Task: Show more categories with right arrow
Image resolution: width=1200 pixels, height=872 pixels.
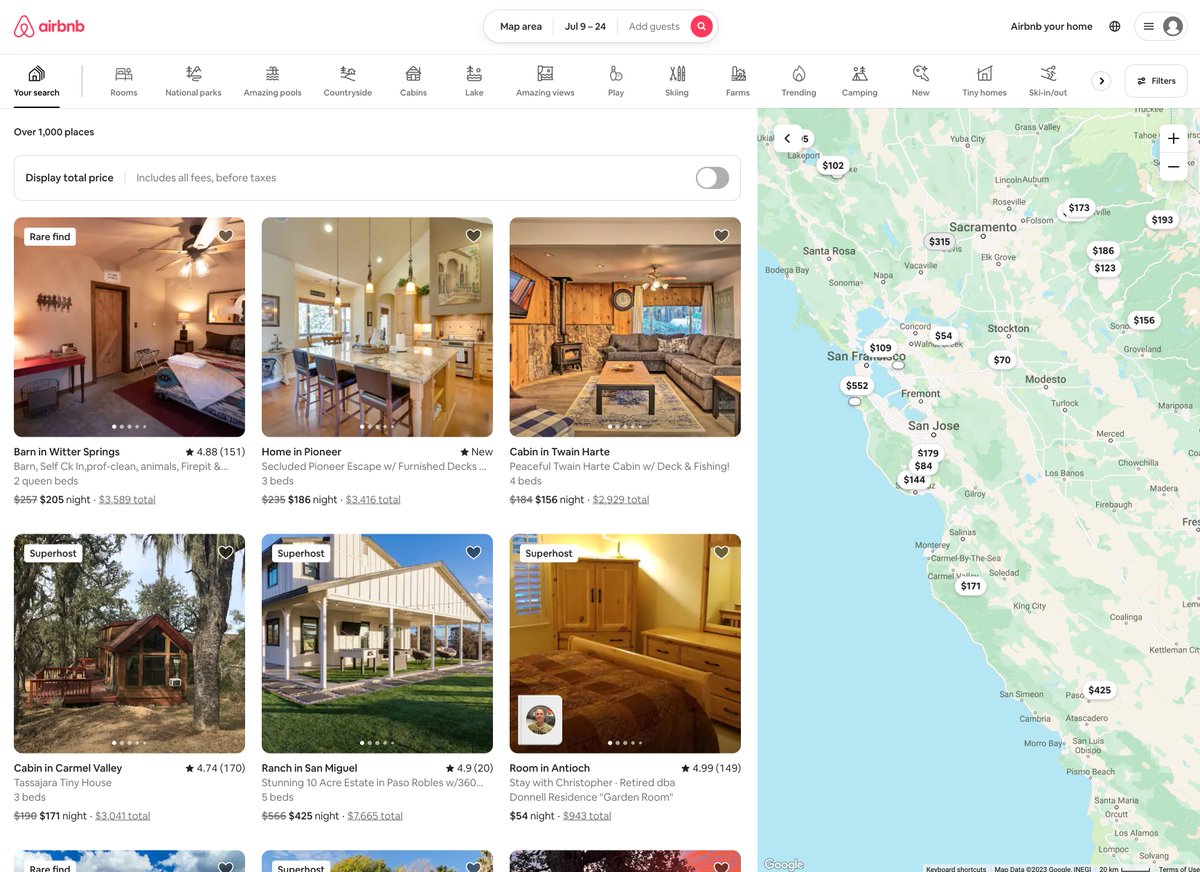Action: (x=1101, y=81)
